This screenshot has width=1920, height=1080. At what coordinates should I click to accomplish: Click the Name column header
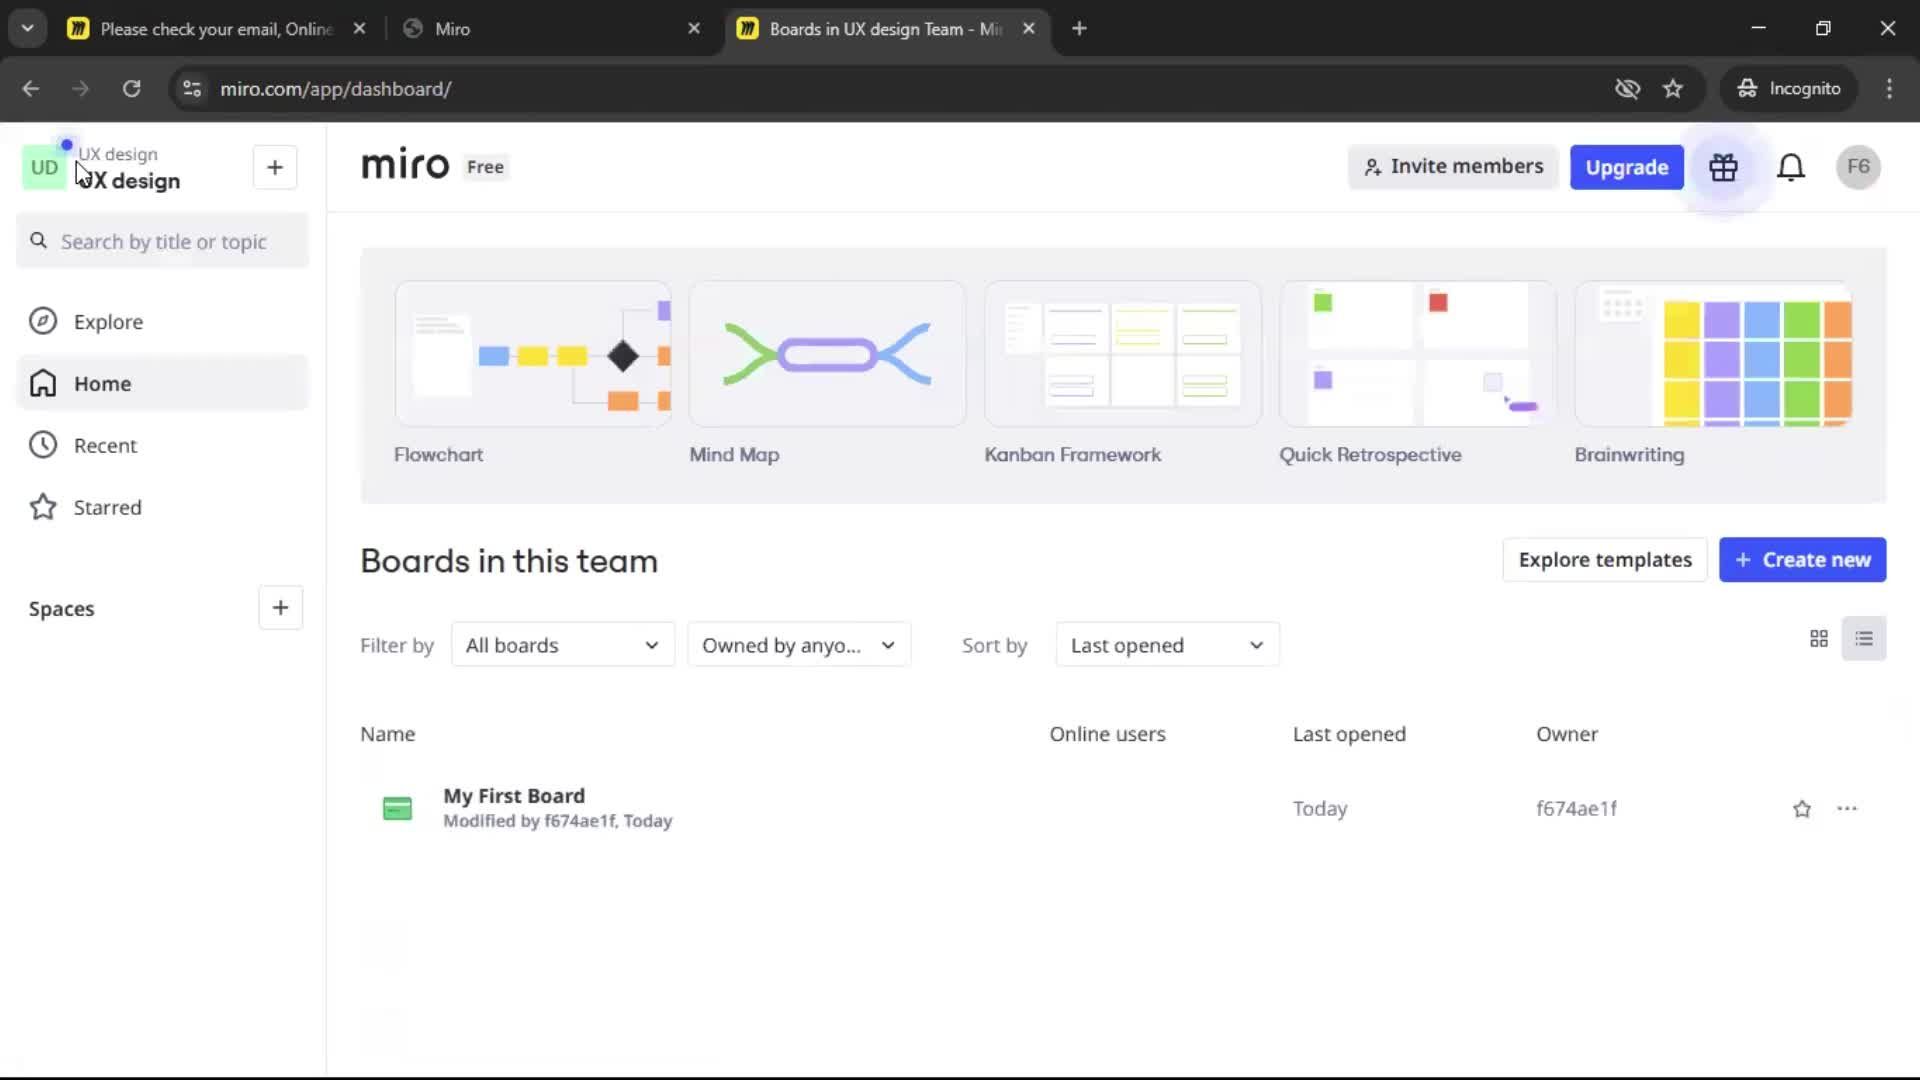(x=388, y=734)
